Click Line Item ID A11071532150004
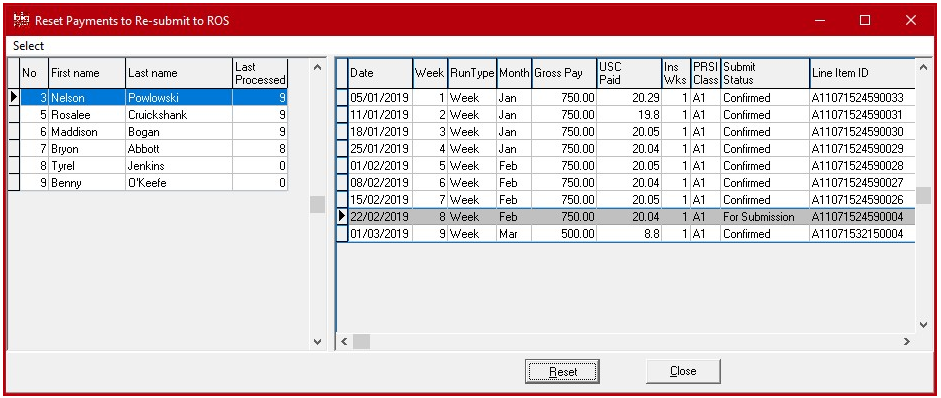Screen dimensions: 941x398 coord(862,234)
